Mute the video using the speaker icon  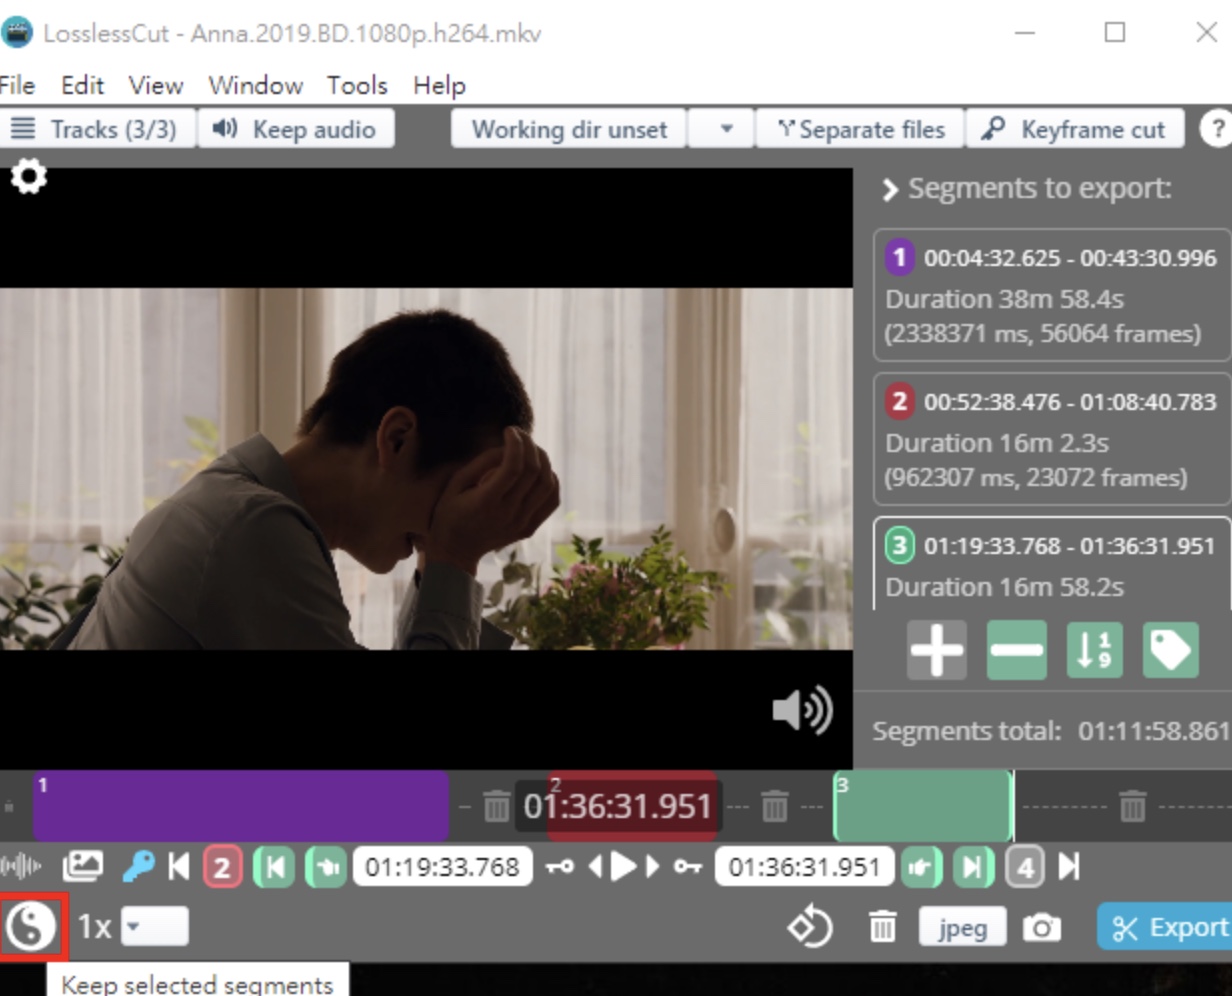pyautogui.click(x=803, y=710)
